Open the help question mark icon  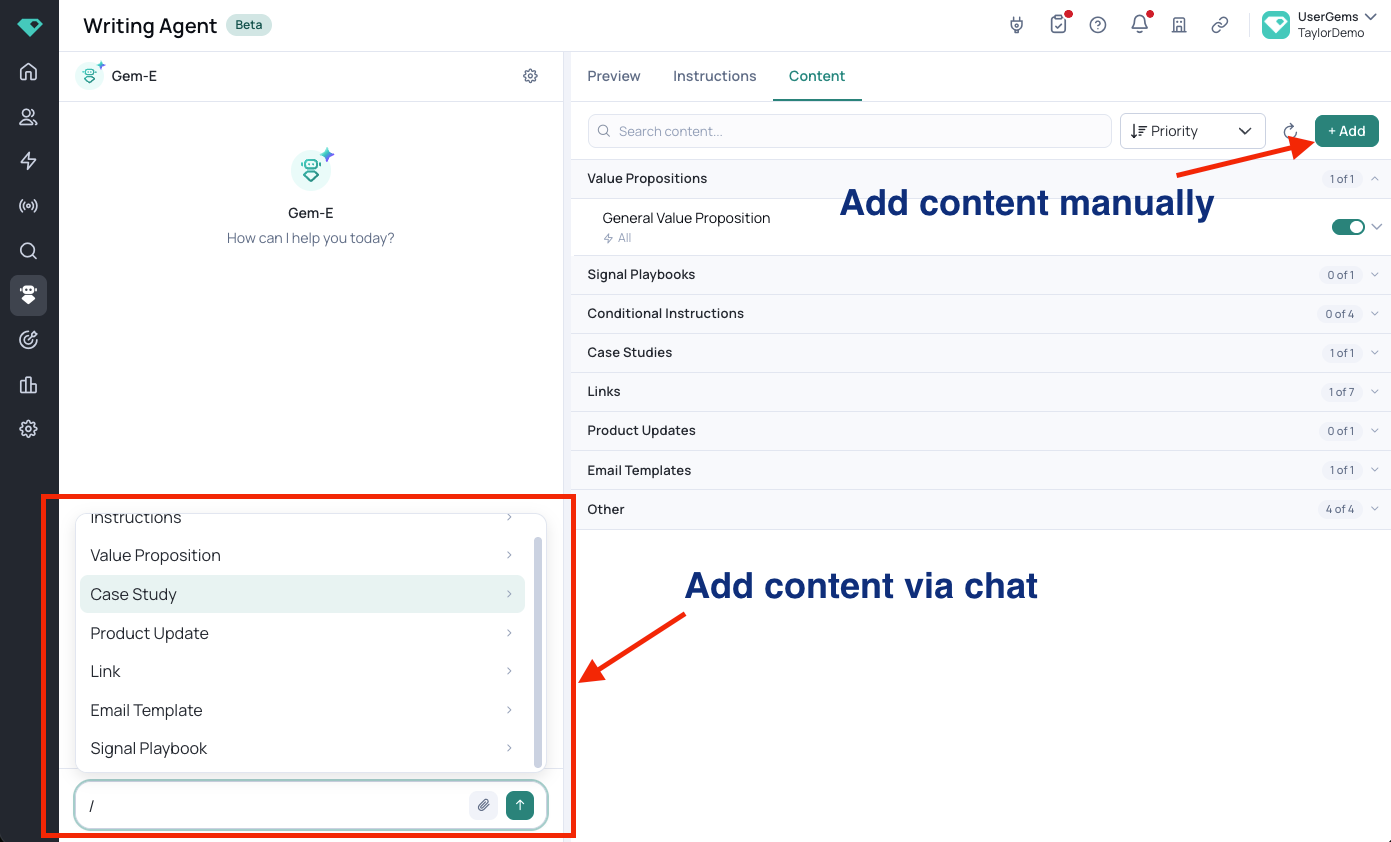[1098, 25]
